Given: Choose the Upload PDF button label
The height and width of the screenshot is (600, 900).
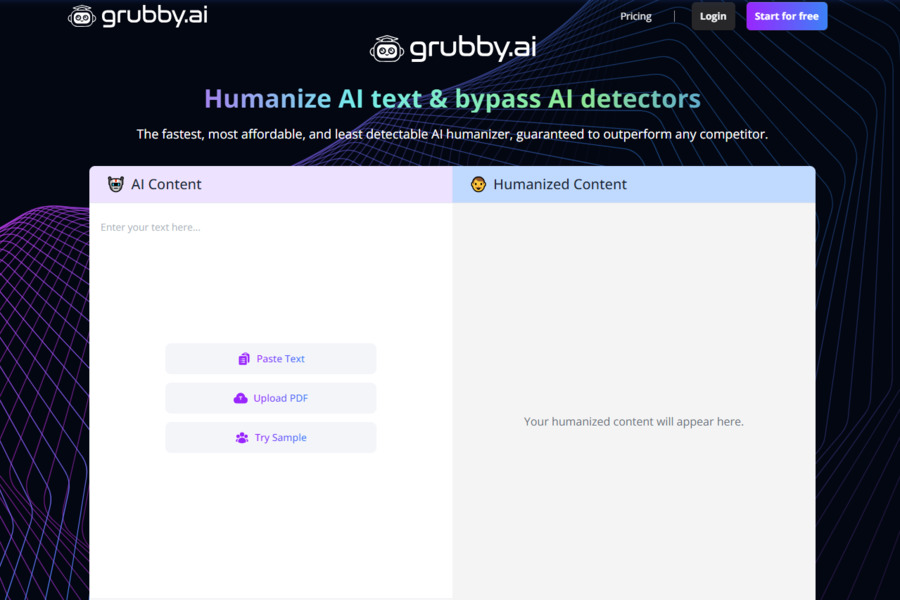Looking at the screenshot, I should pyautogui.click(x=280, y=398).
